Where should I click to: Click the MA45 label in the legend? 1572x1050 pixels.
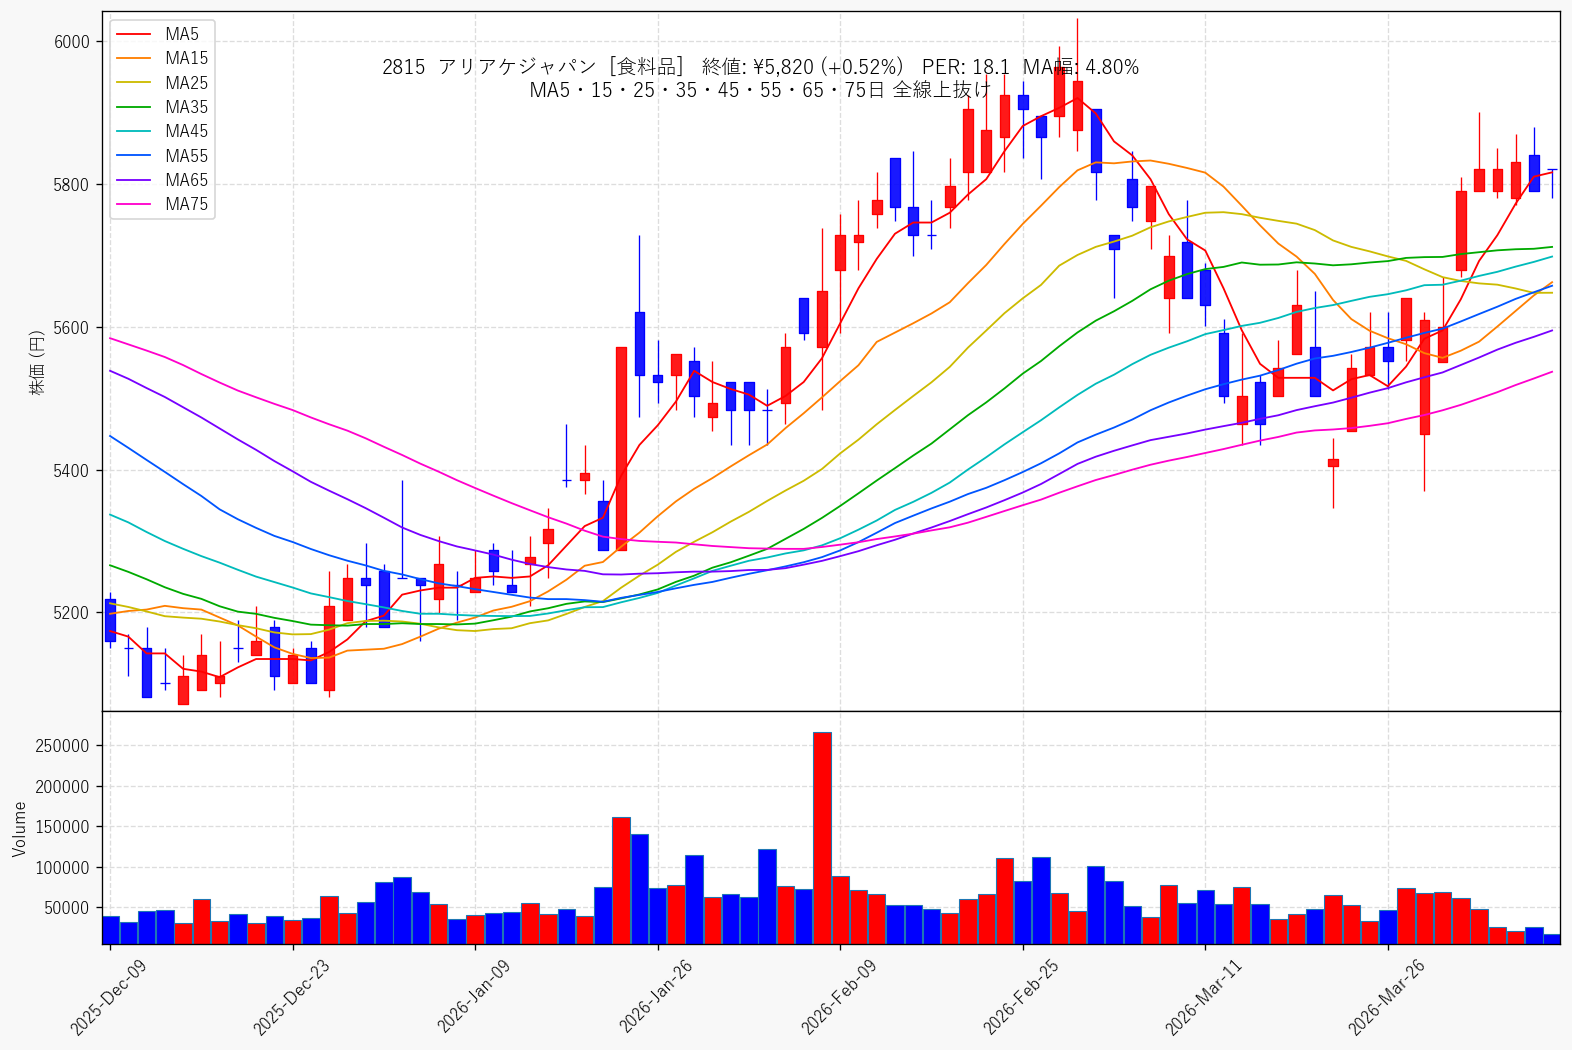[x=187, y=131]
